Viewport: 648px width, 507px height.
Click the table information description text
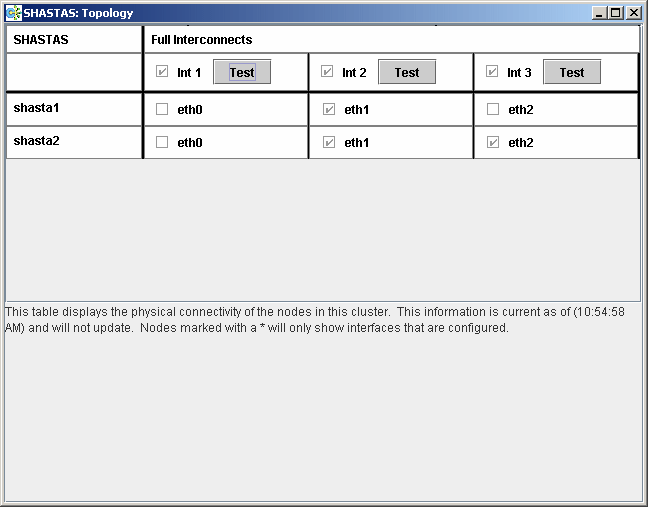point(315,319)
